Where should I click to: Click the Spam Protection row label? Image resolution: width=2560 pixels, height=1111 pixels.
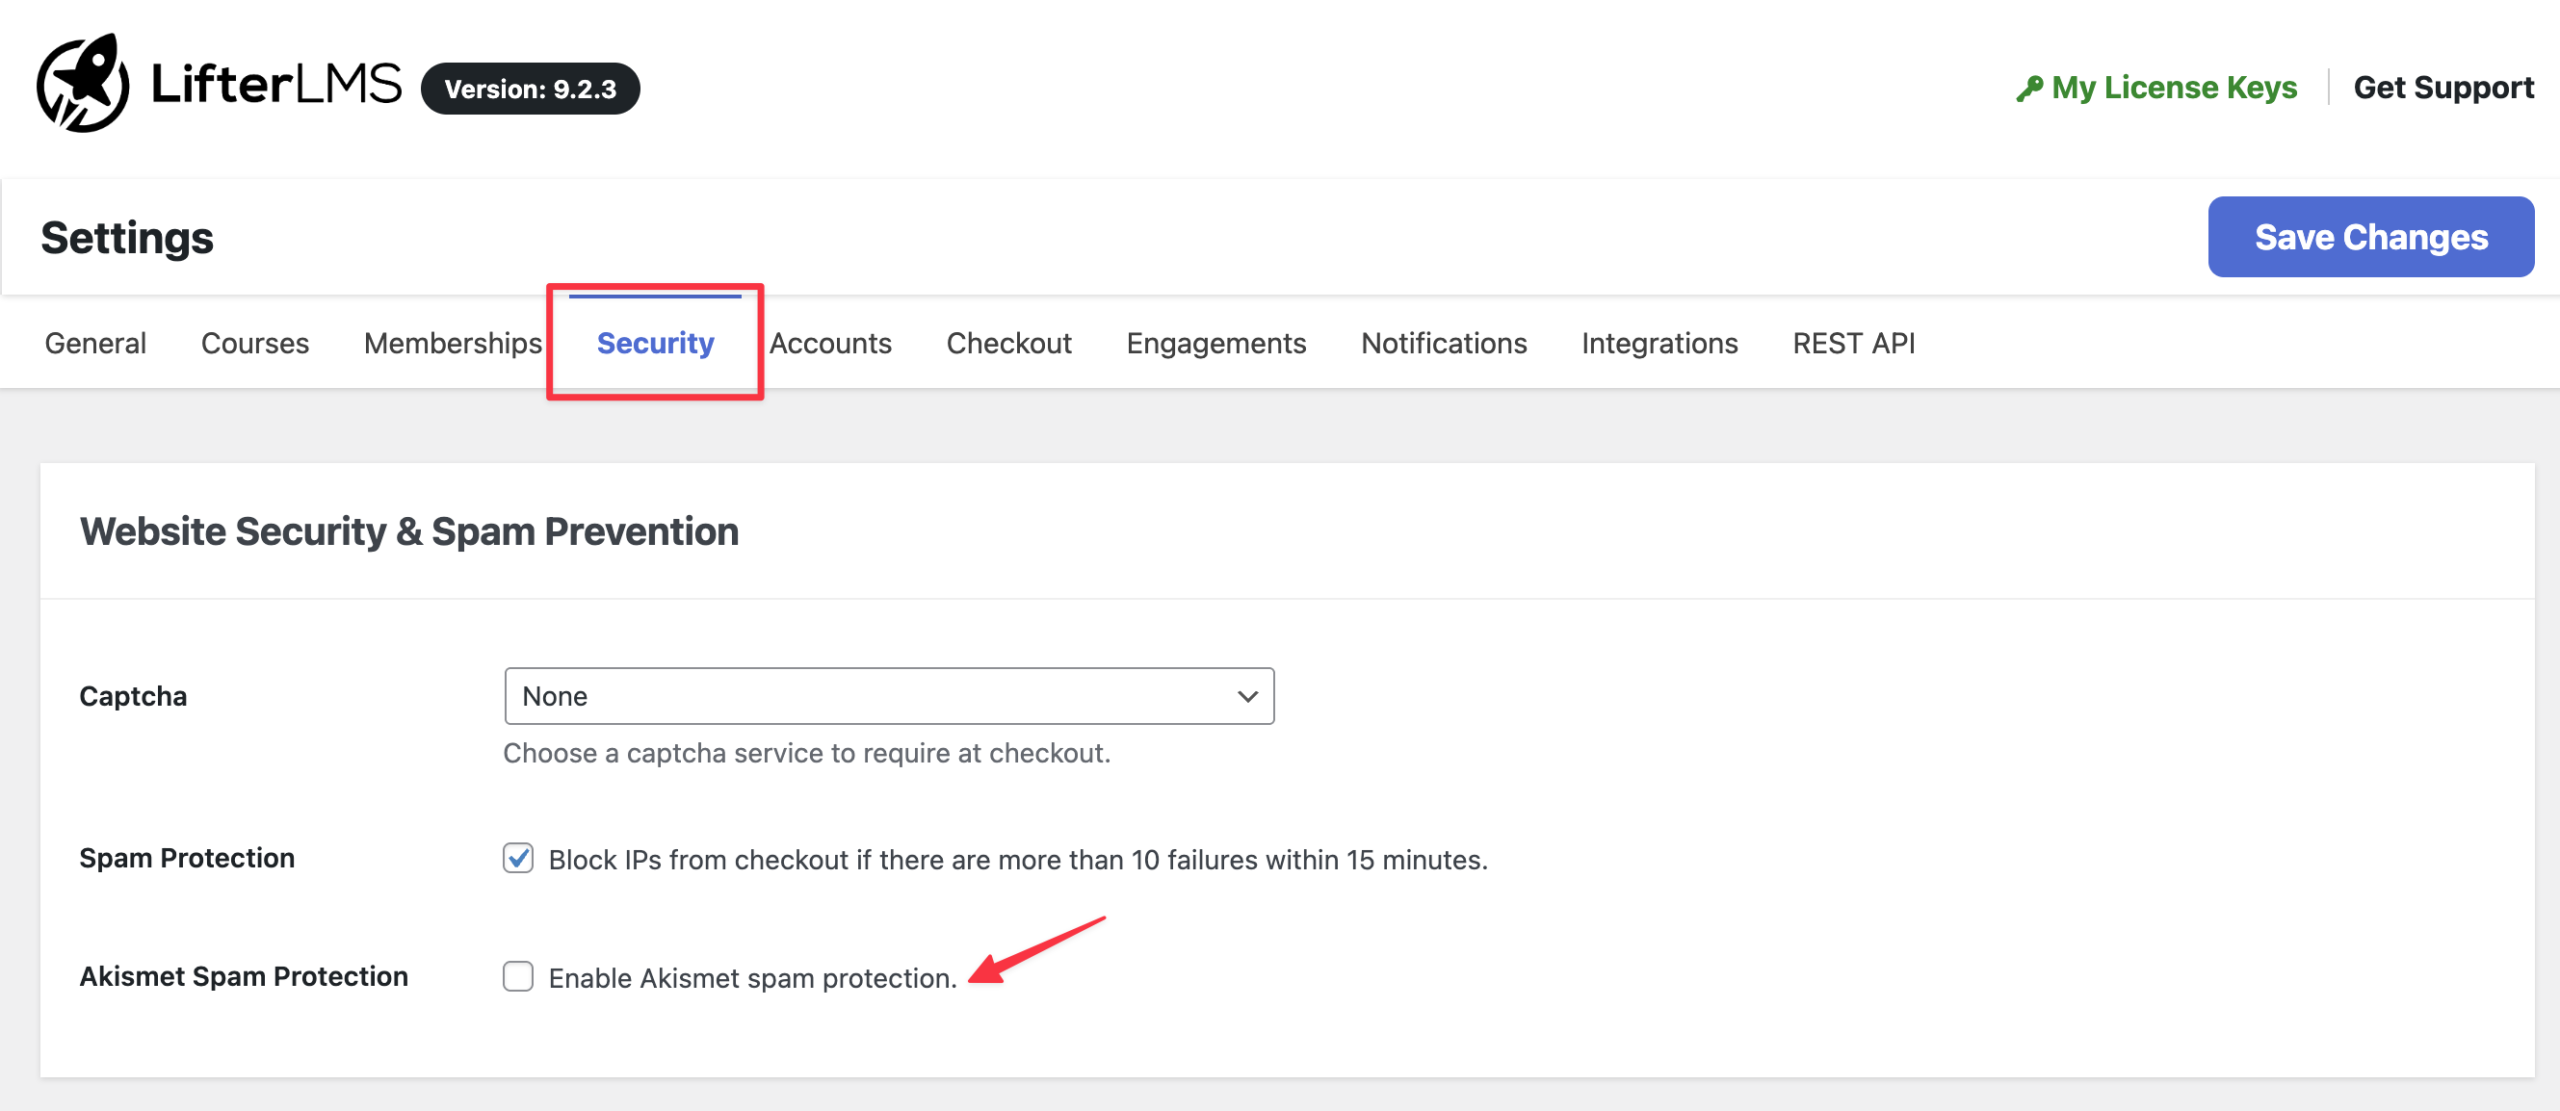187,858
